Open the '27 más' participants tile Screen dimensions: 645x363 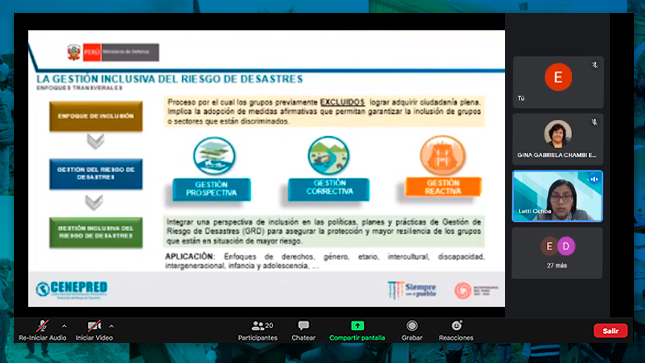(x=557, y=253)
